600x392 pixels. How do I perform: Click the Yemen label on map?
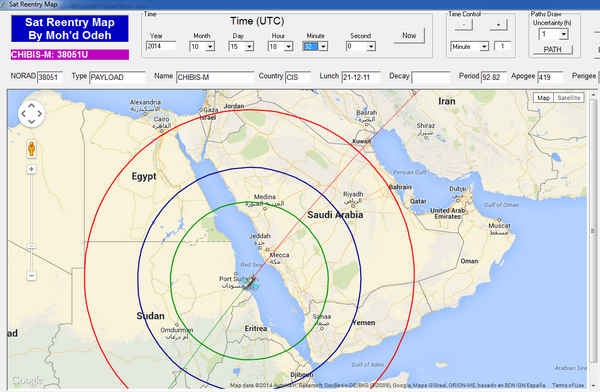(364, 322)
